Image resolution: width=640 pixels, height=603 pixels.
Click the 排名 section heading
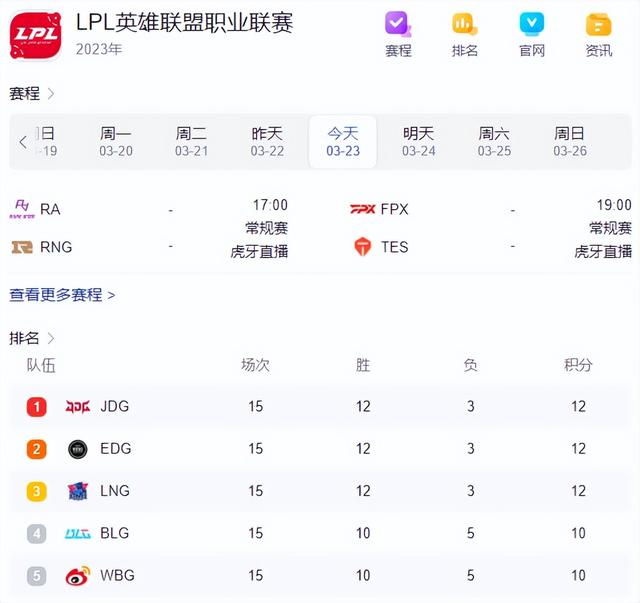24,338
